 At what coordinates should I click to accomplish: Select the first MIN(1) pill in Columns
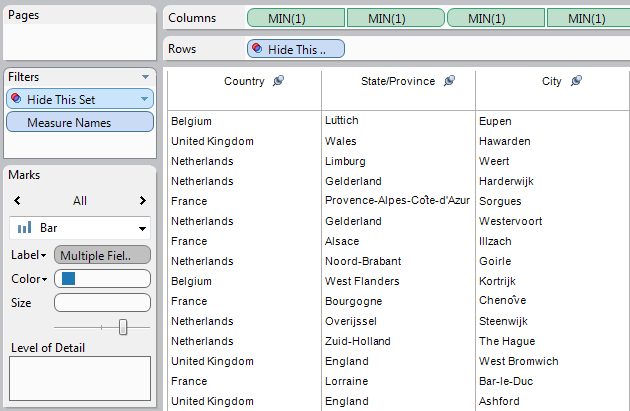pos(294,18)
